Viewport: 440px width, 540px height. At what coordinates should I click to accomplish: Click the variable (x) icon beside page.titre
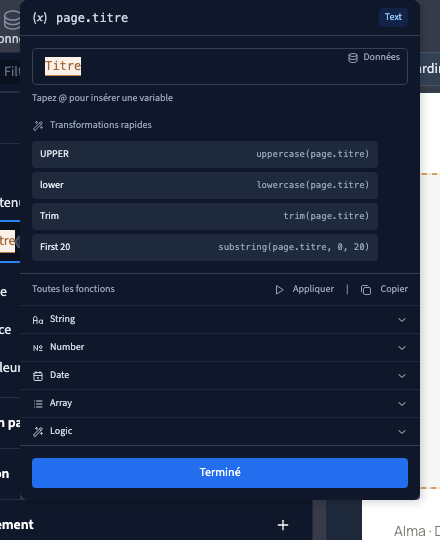[x=40, y=18]
